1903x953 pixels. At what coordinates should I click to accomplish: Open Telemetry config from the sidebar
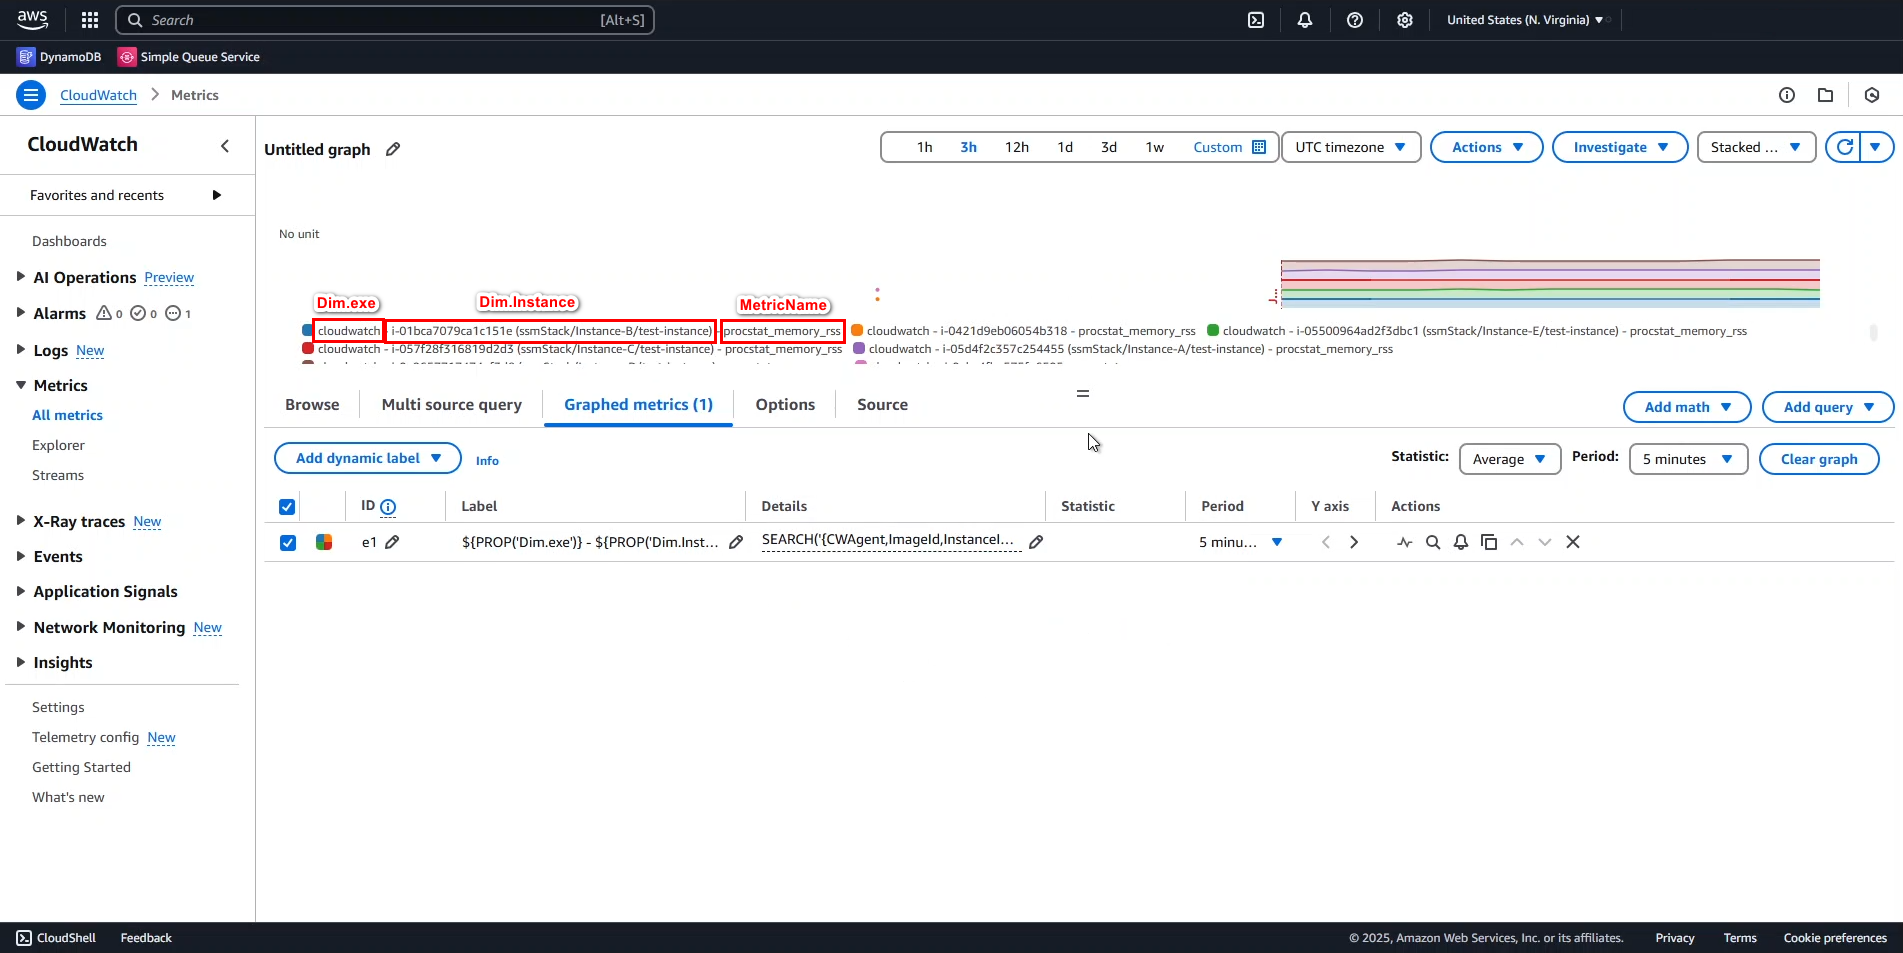tap(84, 737)
